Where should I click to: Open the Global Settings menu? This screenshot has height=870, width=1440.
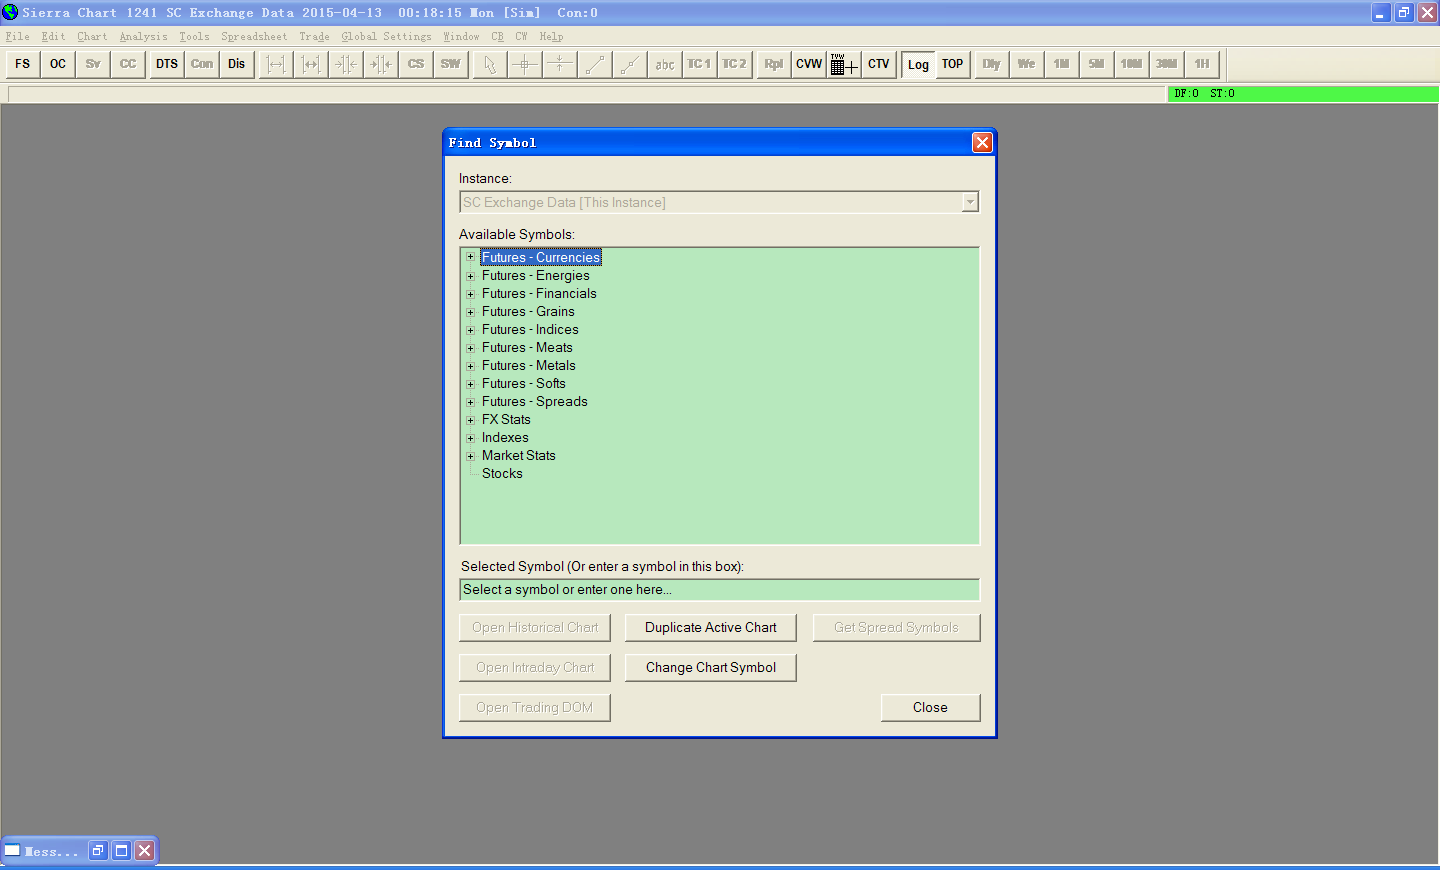point(386,36)
